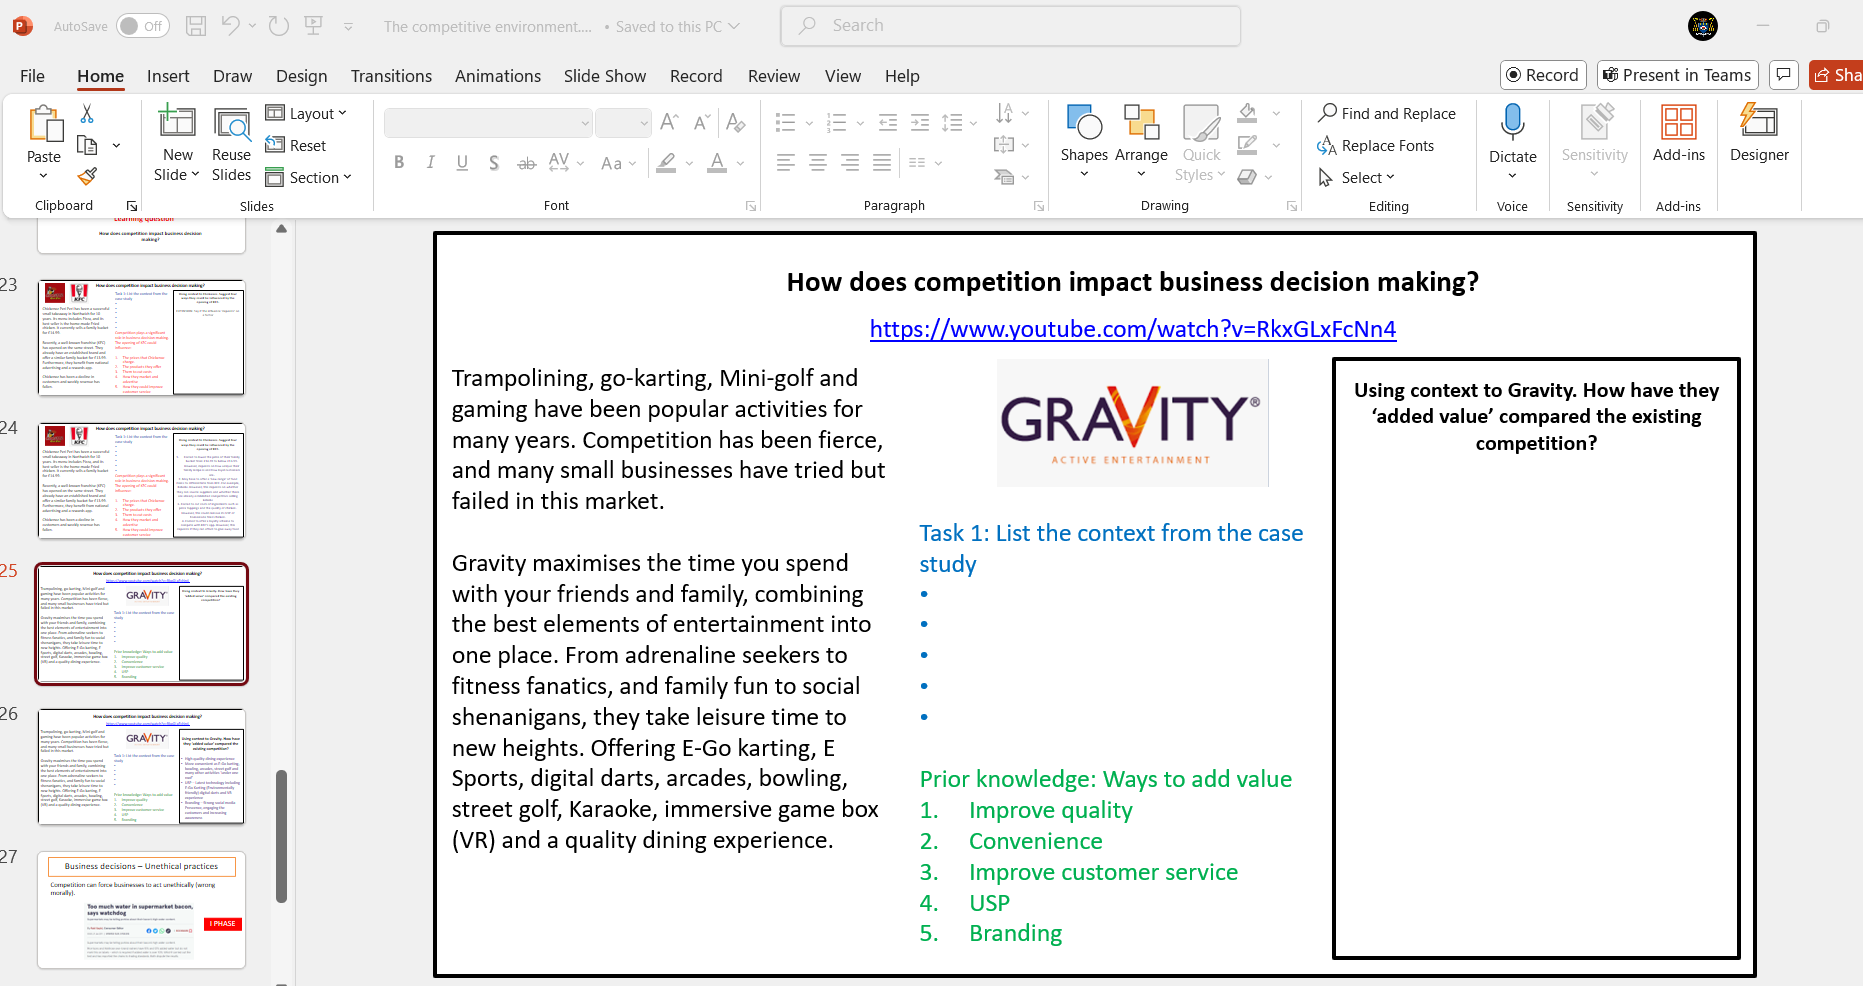This screenshot has width=1863, height=986.
Task: Decrease font size
Action: 703,122
